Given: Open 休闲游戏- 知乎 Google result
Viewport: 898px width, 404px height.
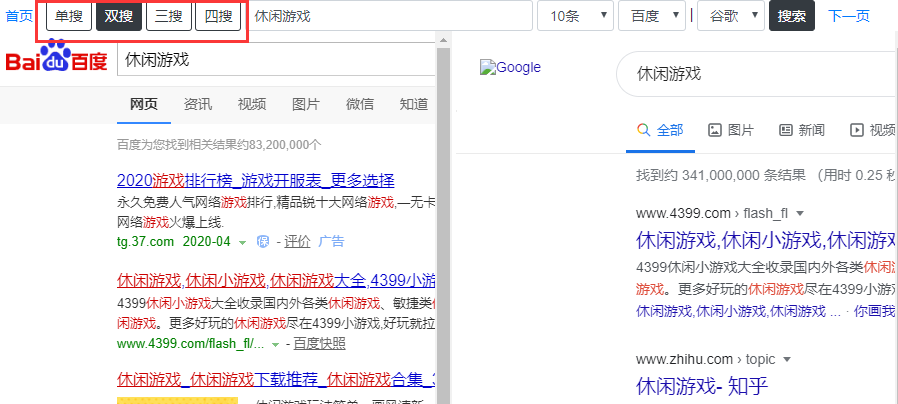Looking at the screenshot, I should pyautogui.click(x=702, y=386).
